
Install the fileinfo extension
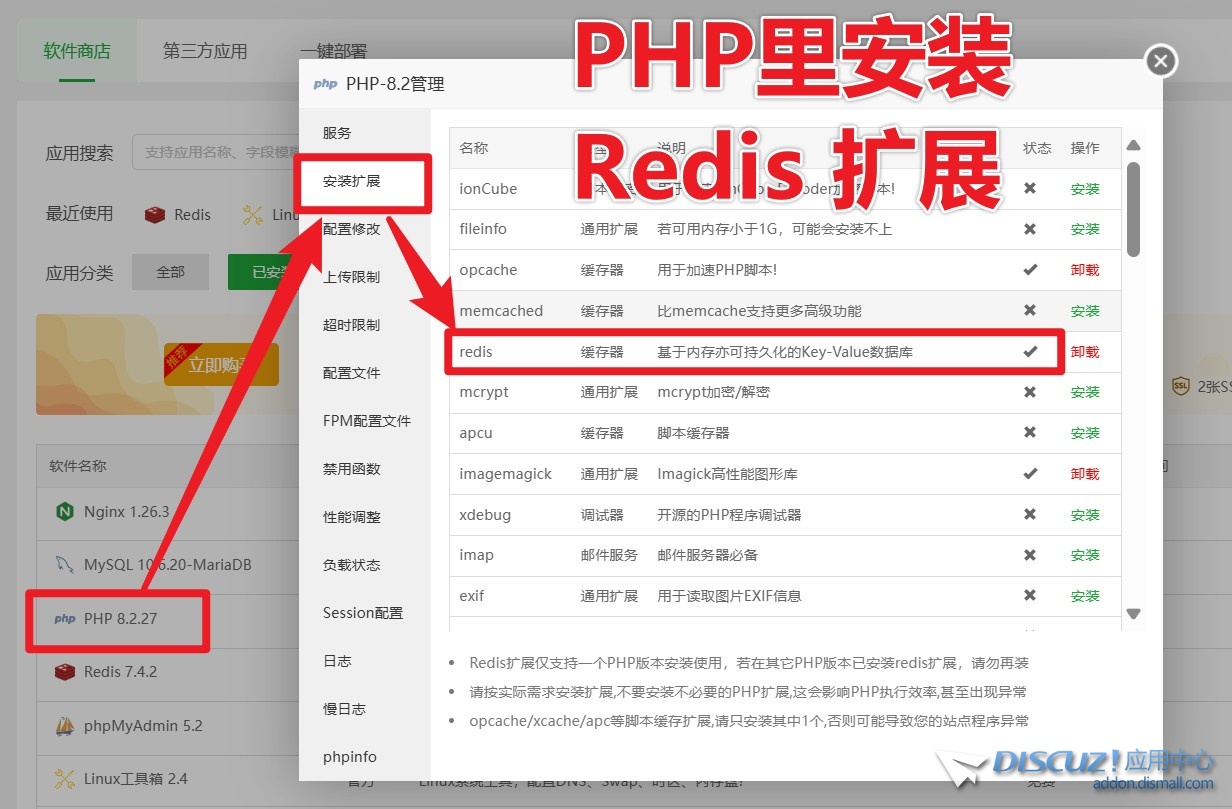coord(1085,229)
